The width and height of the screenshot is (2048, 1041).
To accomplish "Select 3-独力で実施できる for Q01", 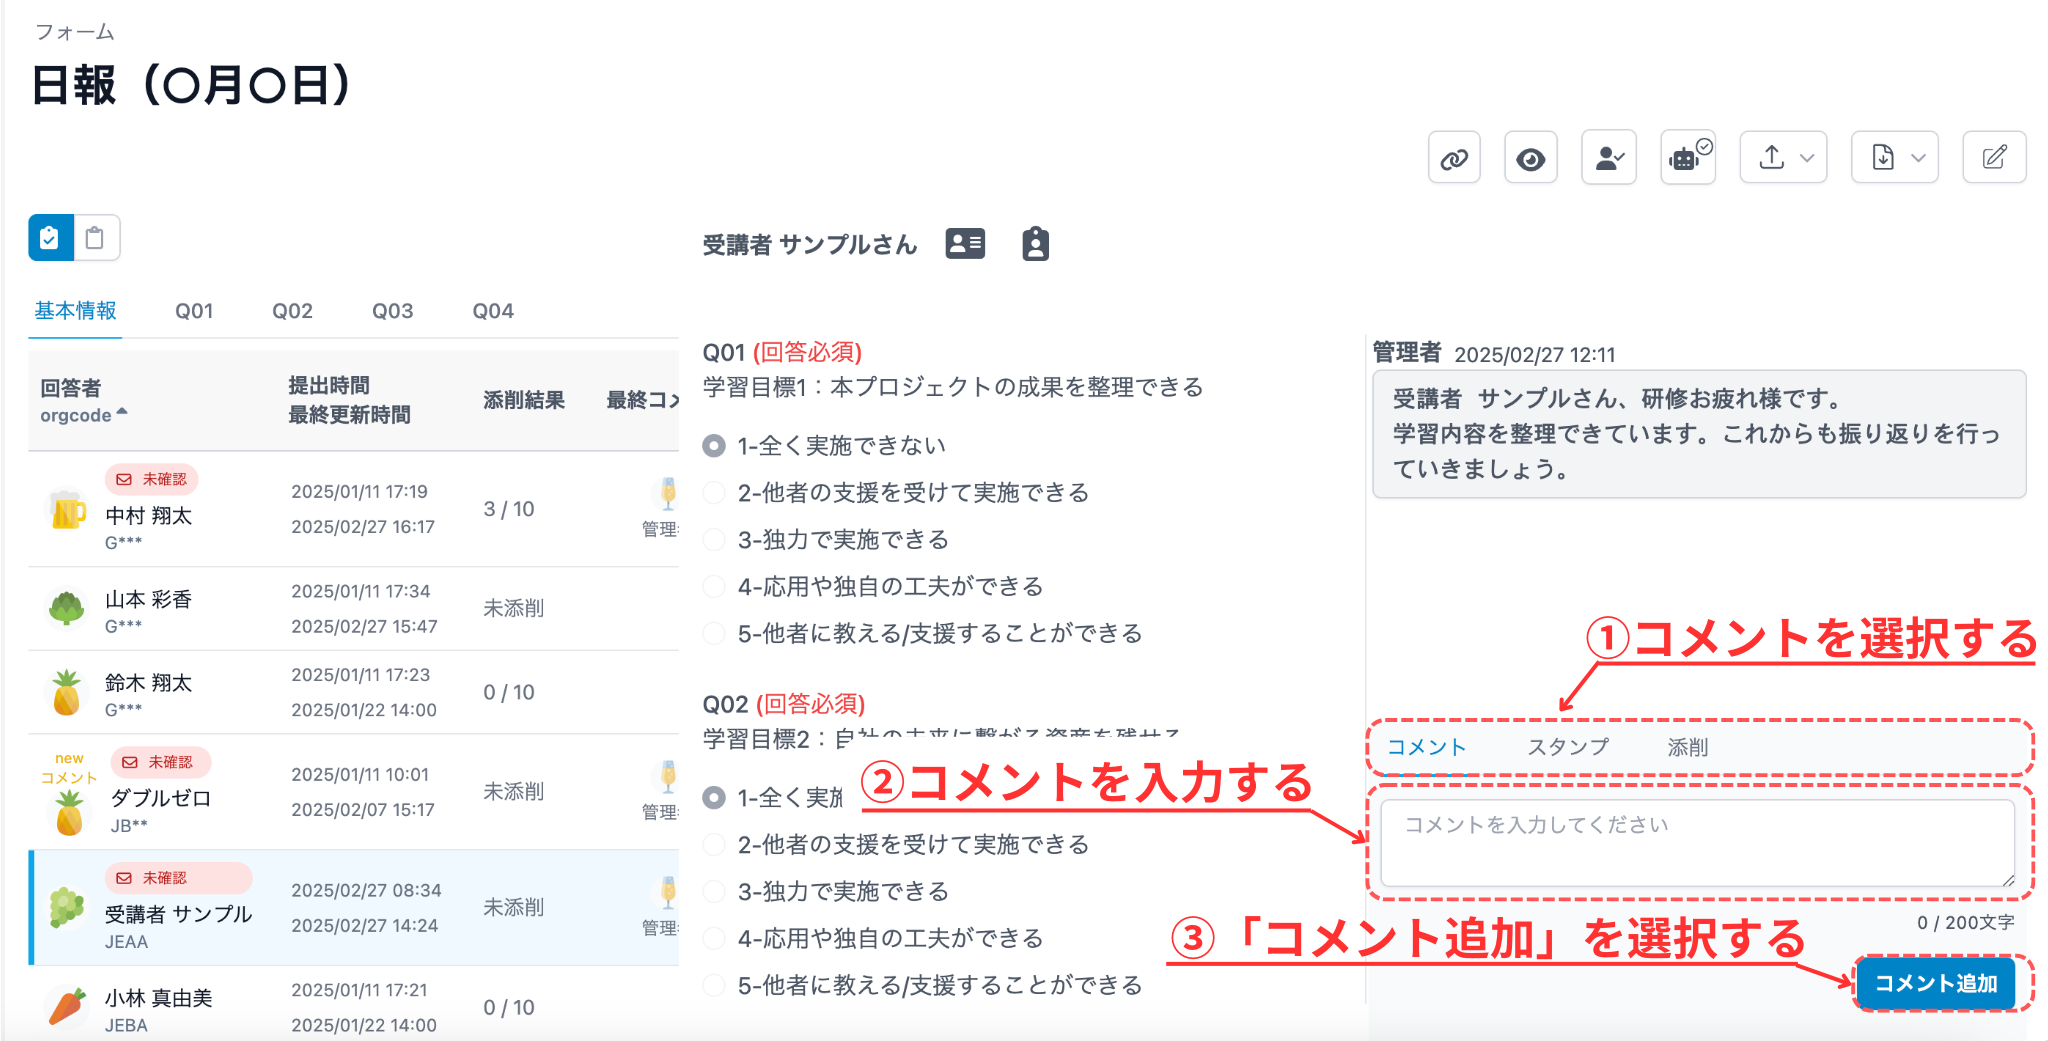I will pyautogui.click(x=712, y=539).
